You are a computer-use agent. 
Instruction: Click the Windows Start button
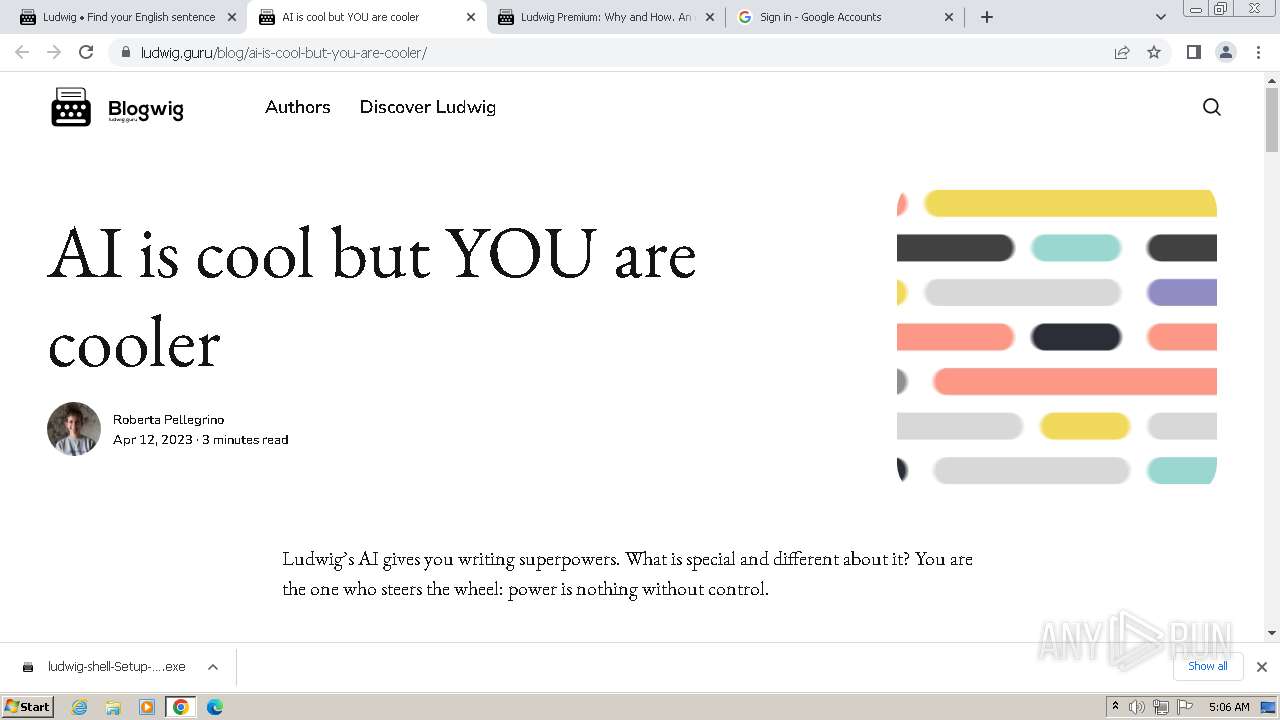(28, 707)
